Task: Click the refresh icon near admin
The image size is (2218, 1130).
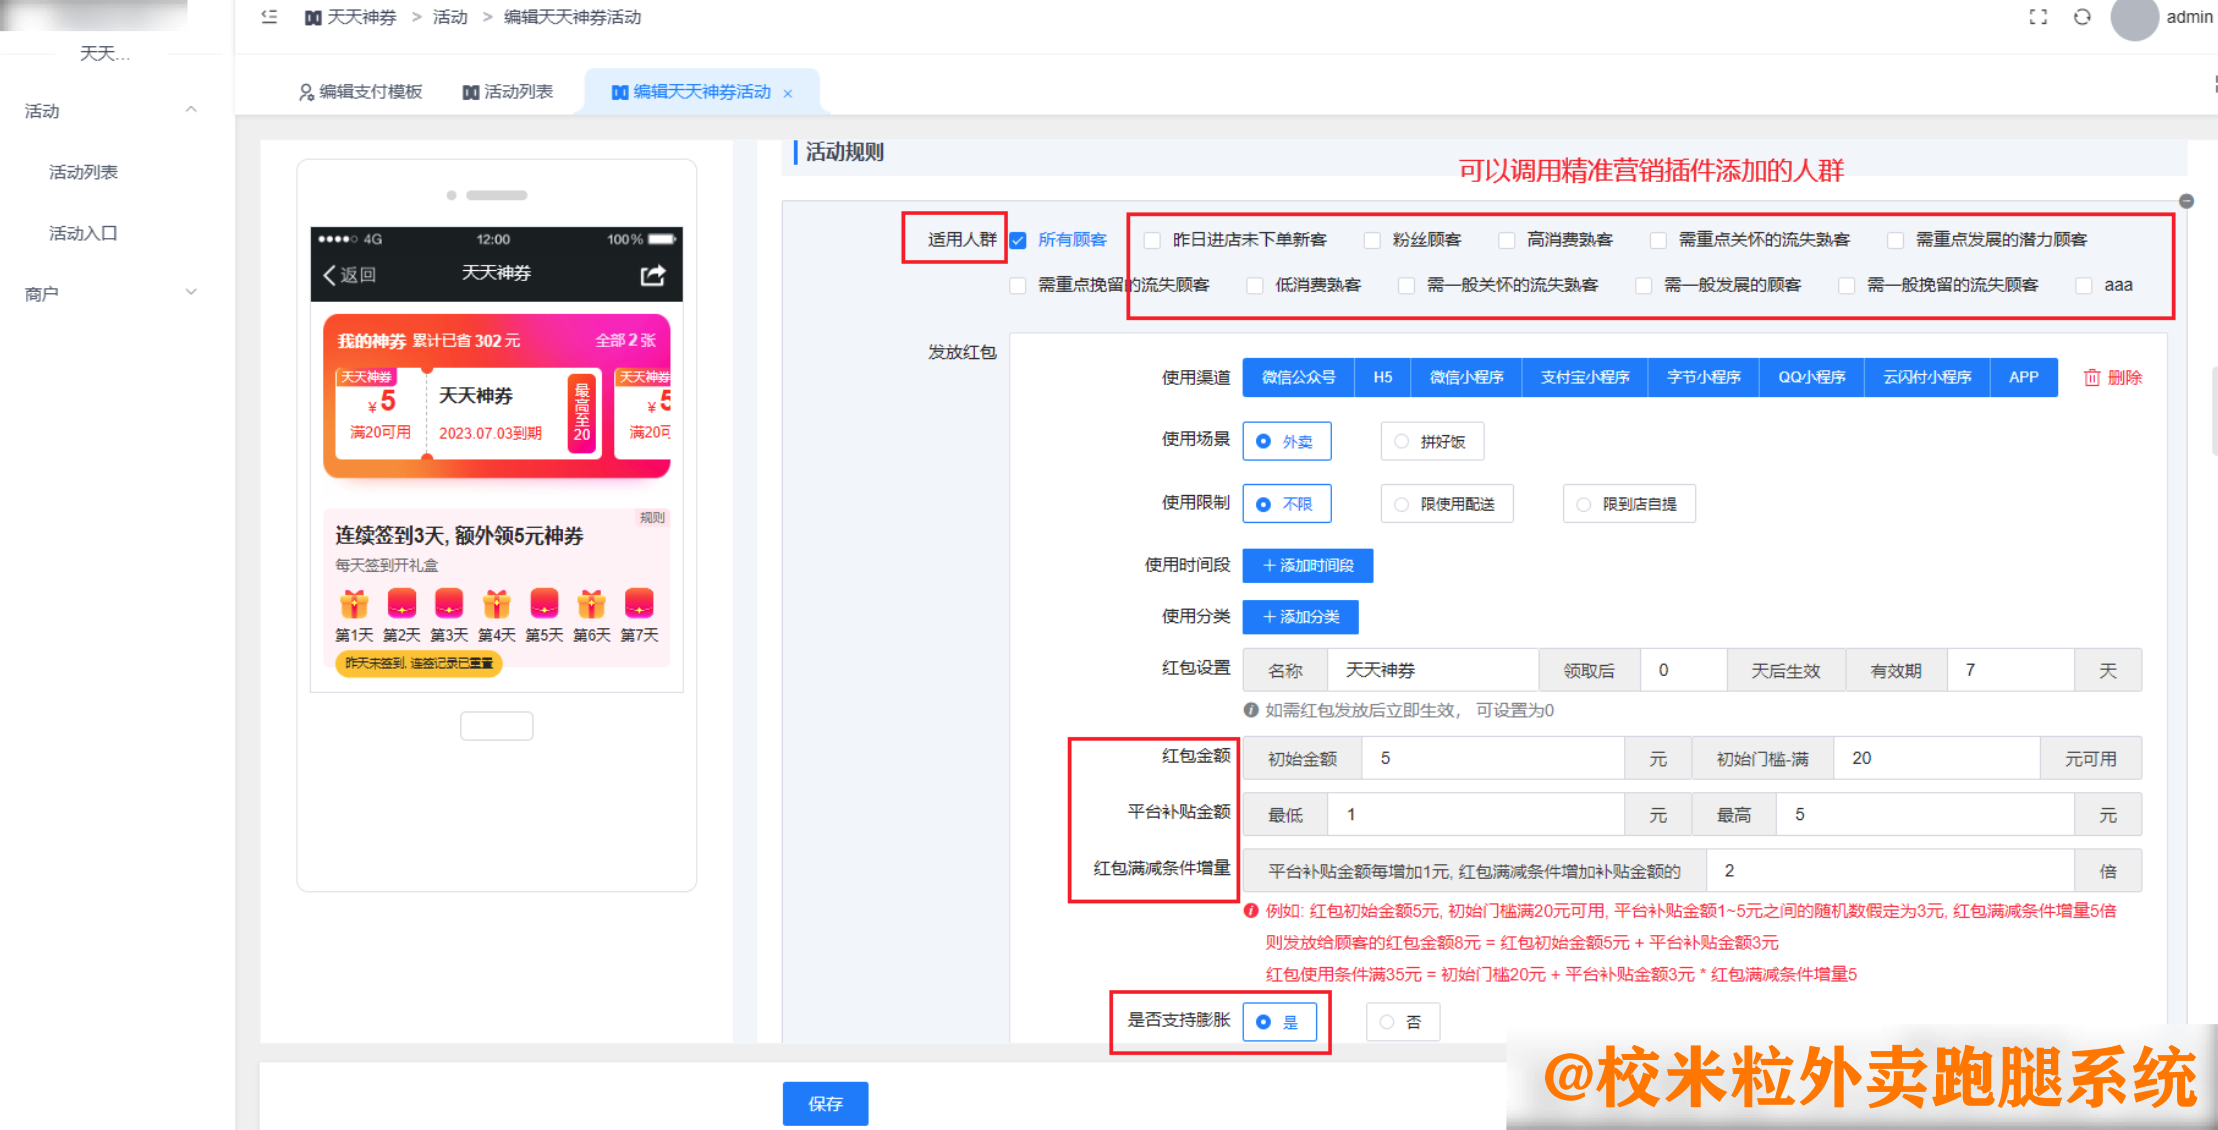Action: point(2082,17)
